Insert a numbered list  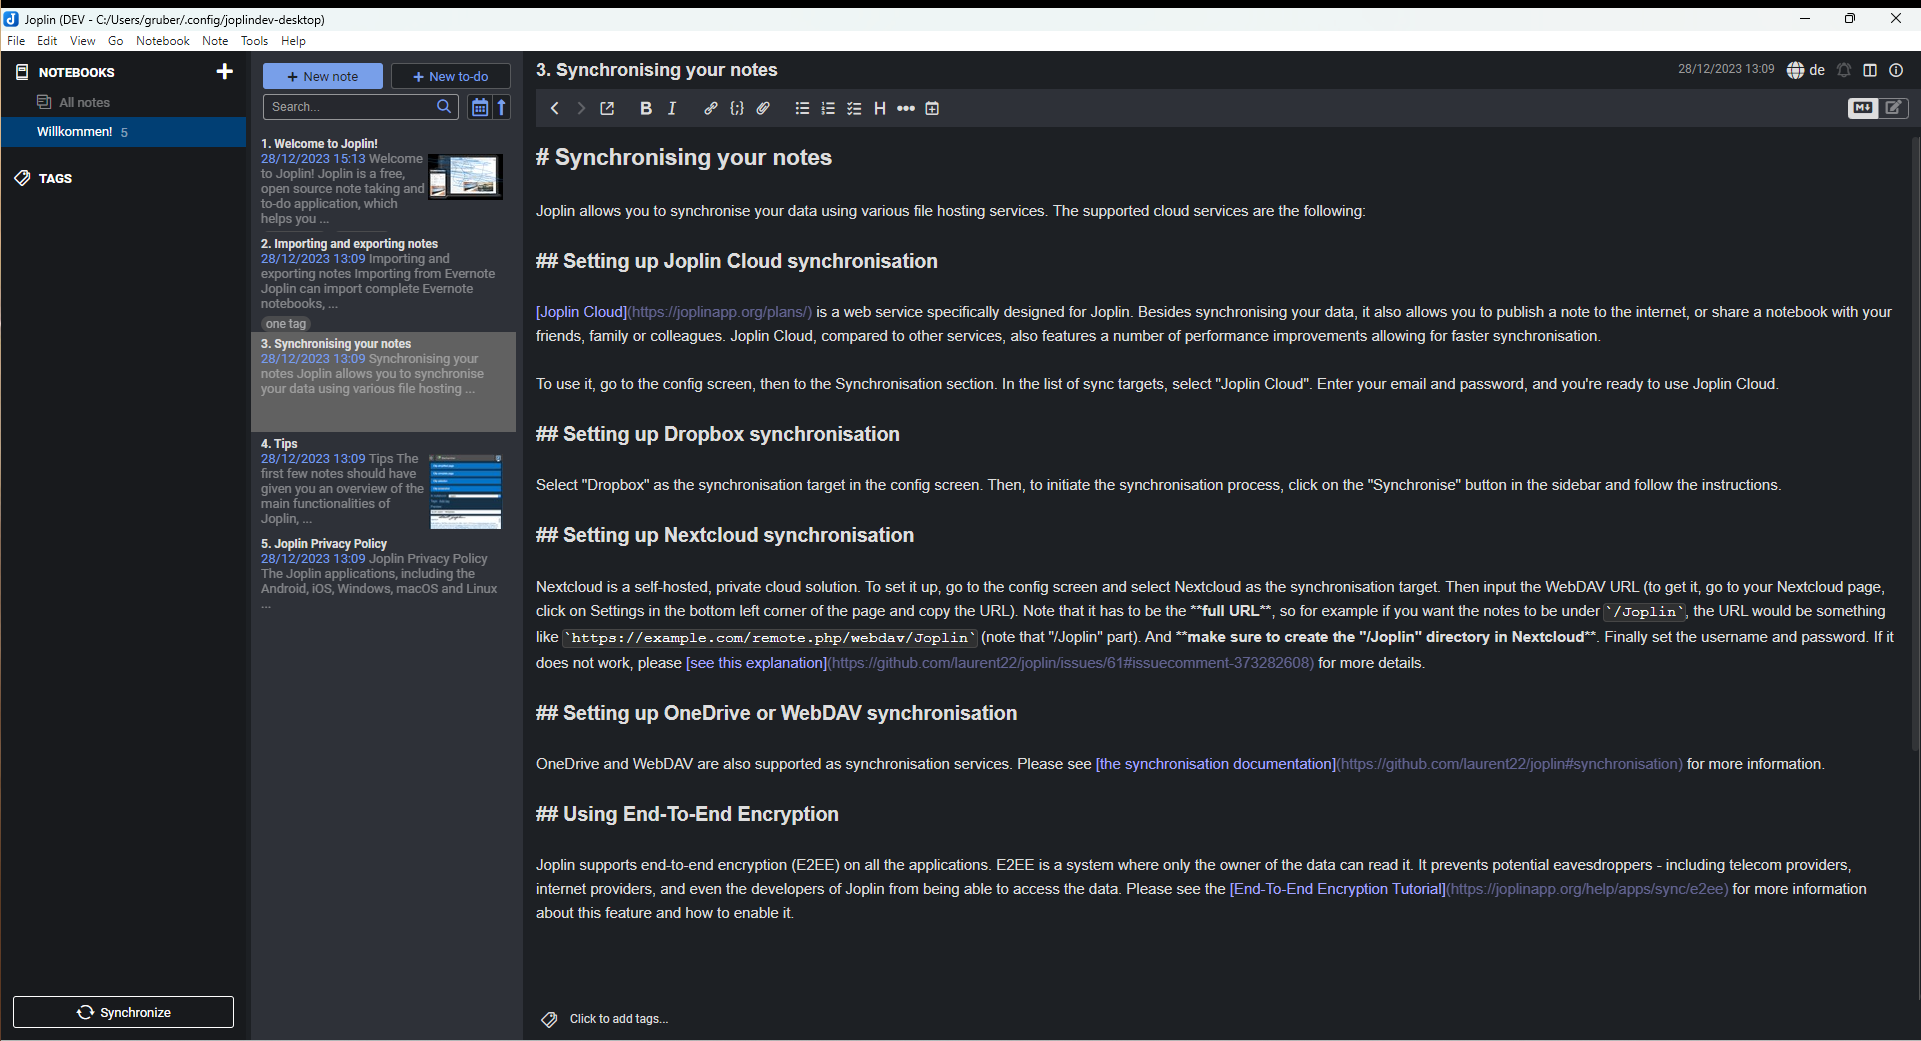tap(828, 108)
